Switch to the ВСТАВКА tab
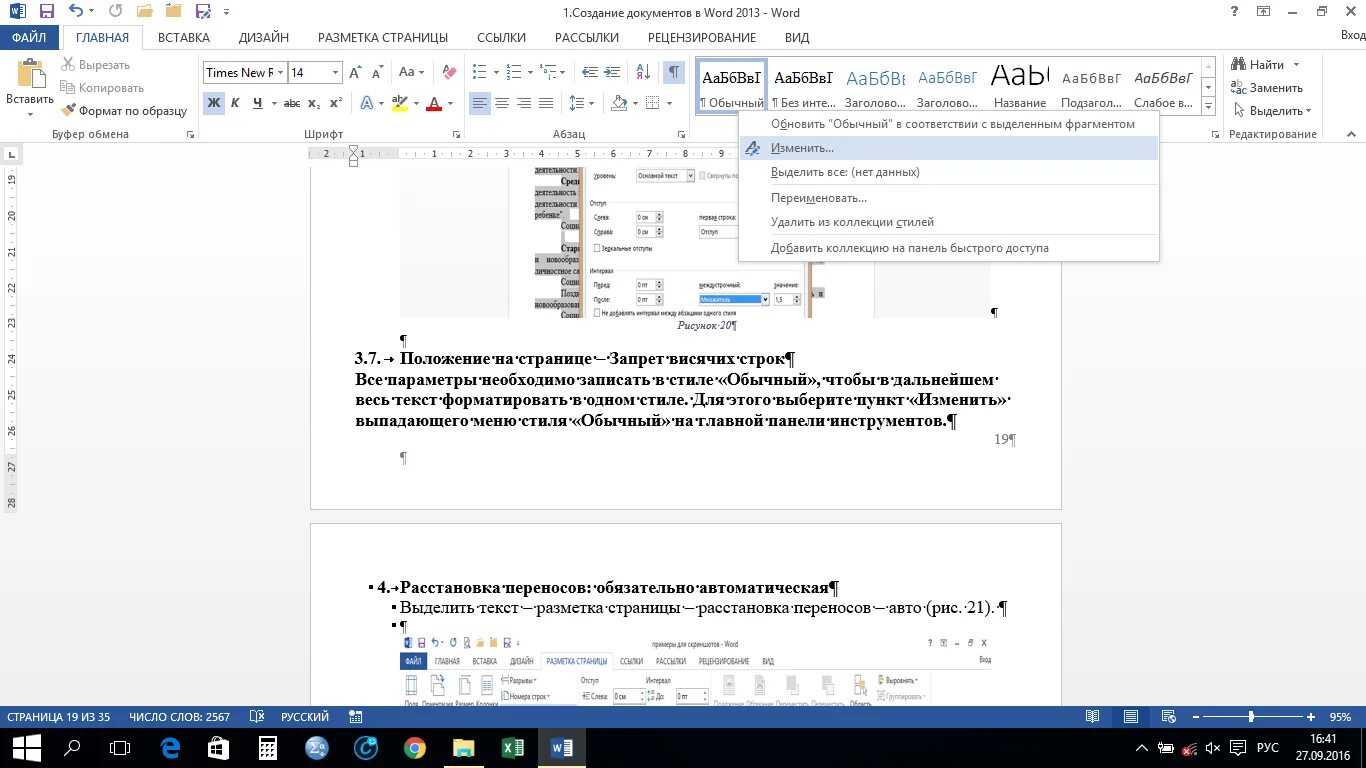 184,38
